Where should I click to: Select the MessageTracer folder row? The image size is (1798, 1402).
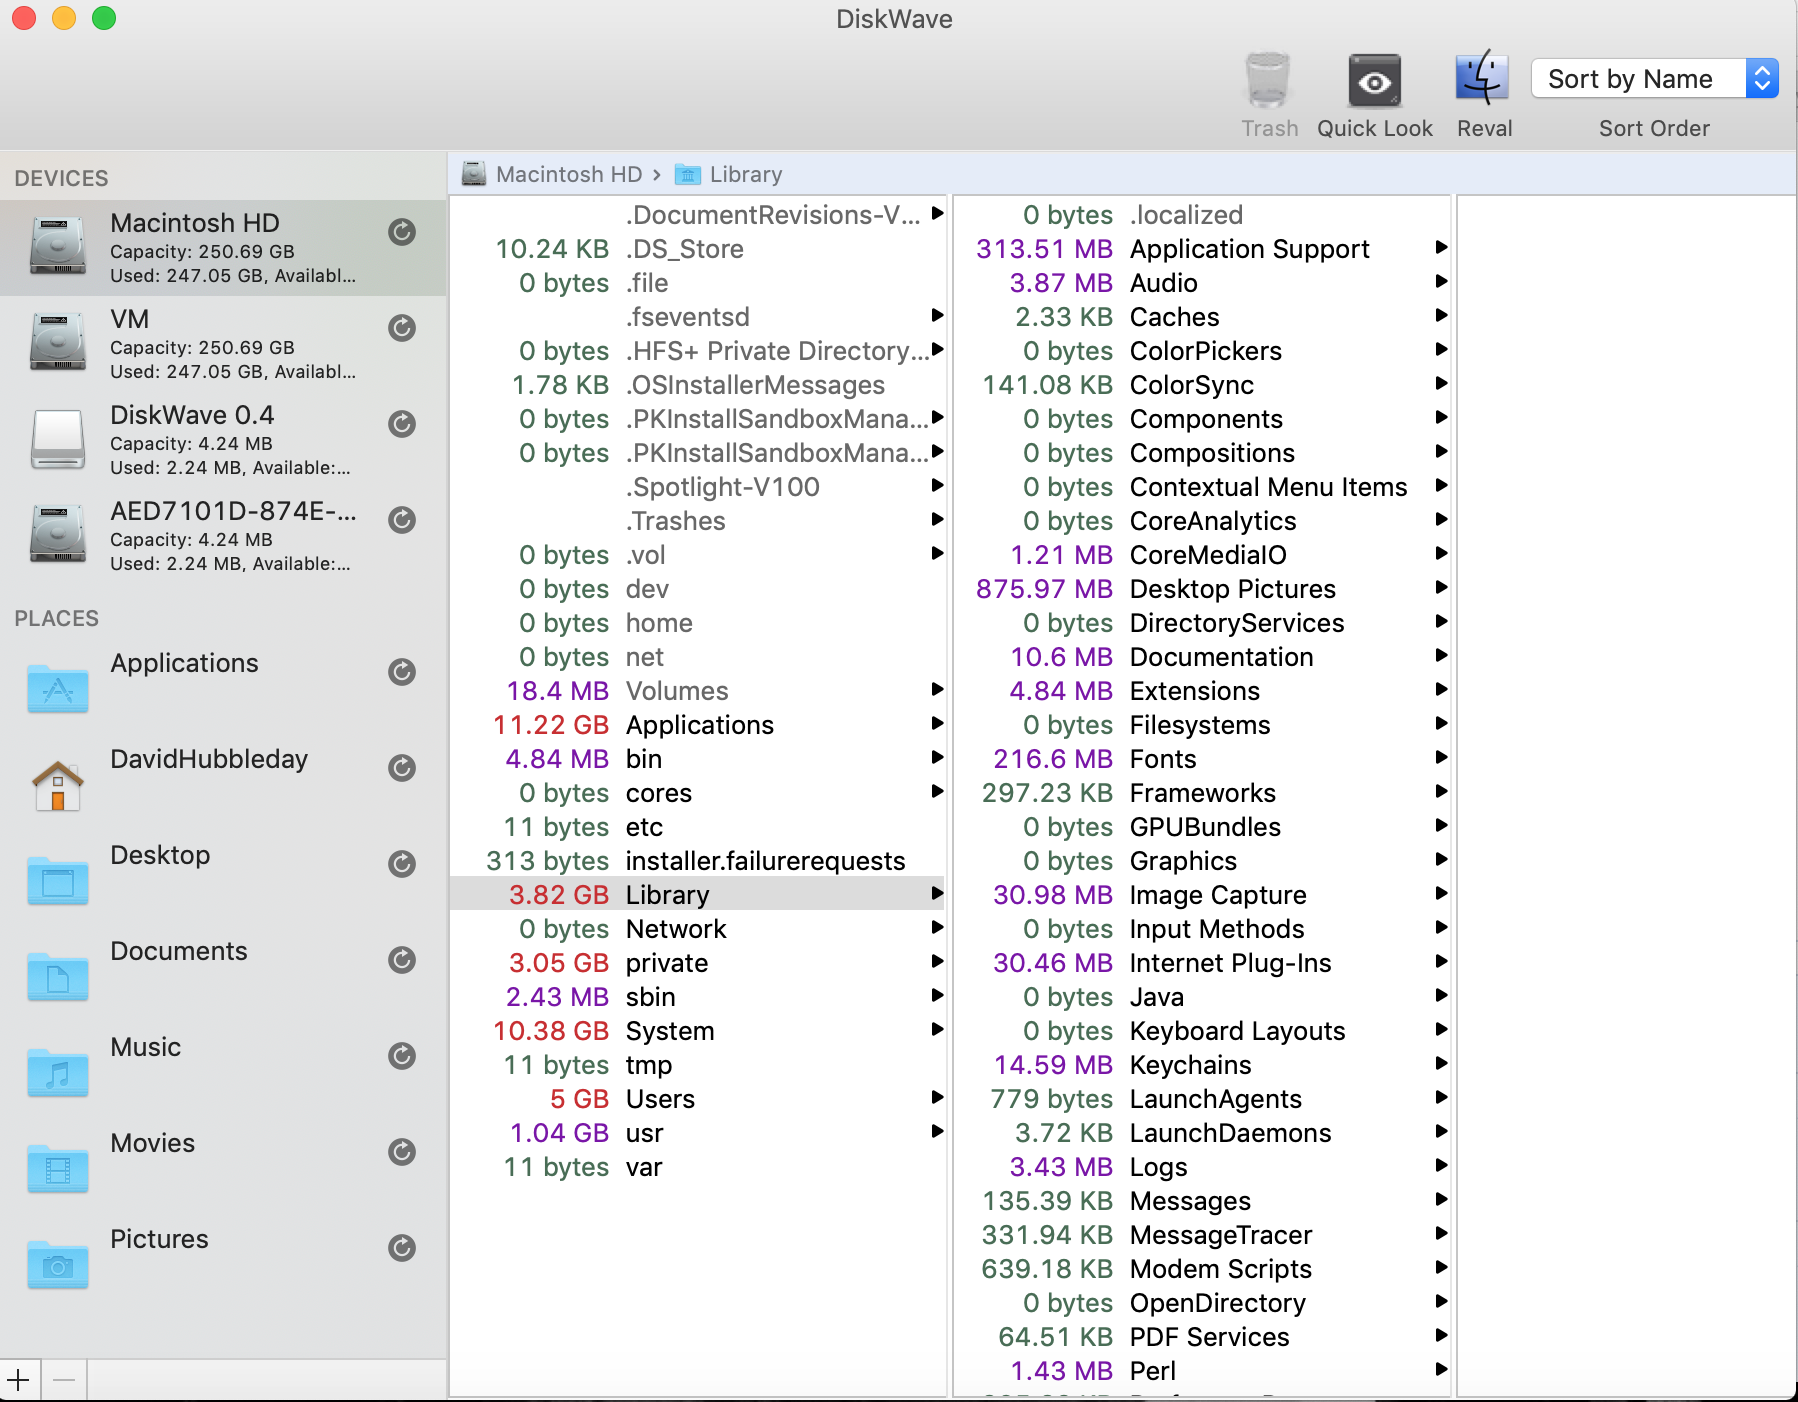[1202, 1234]
